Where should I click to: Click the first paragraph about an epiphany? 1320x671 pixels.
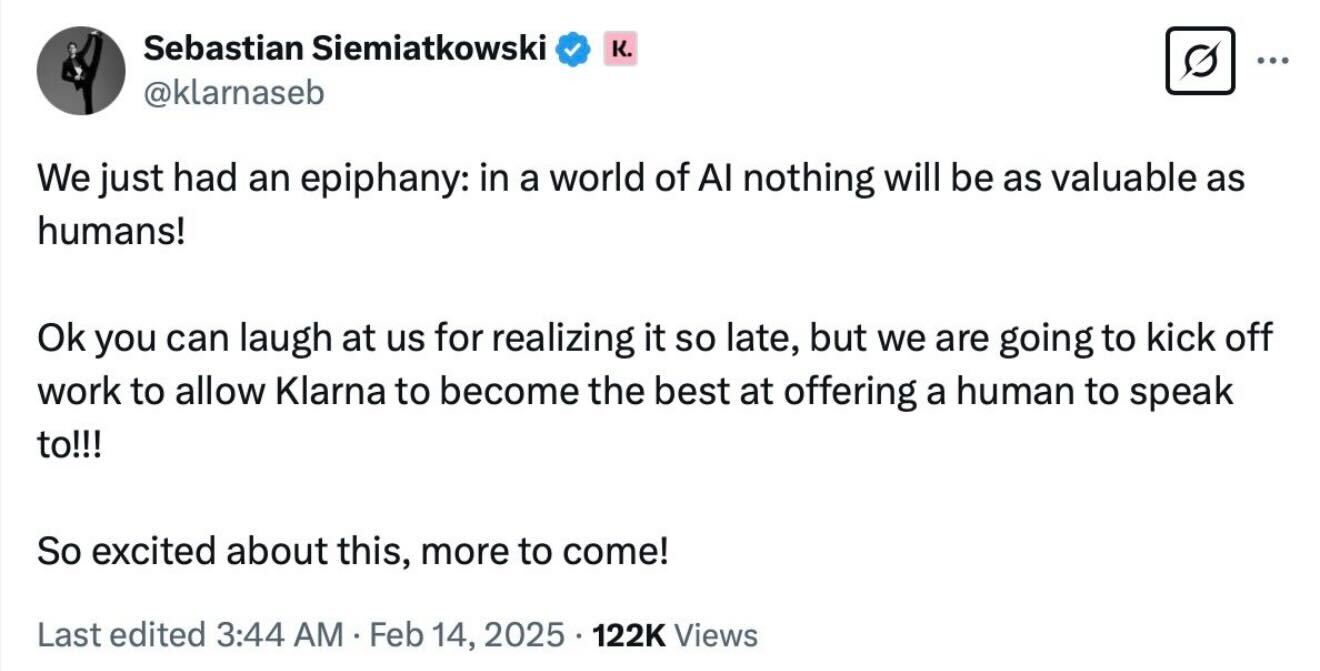point(640,180)
